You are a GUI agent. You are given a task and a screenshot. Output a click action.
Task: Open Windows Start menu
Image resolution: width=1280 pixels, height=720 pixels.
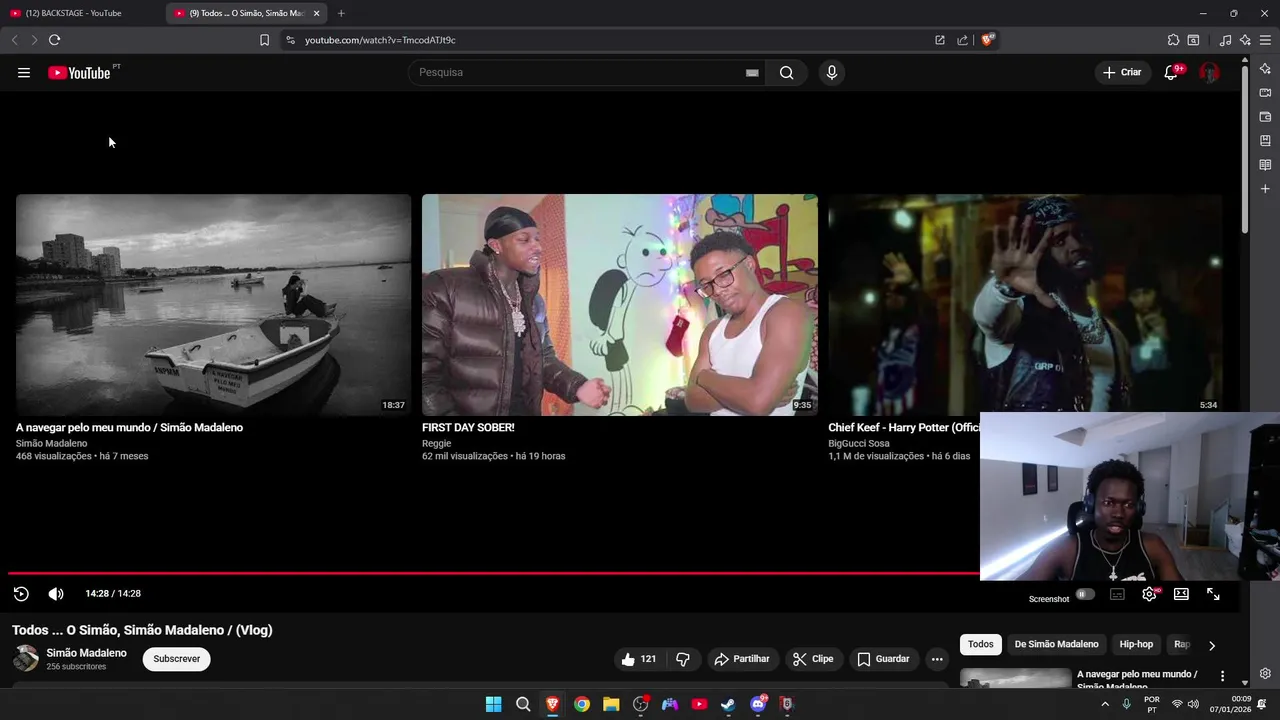[x=493, y=704]
